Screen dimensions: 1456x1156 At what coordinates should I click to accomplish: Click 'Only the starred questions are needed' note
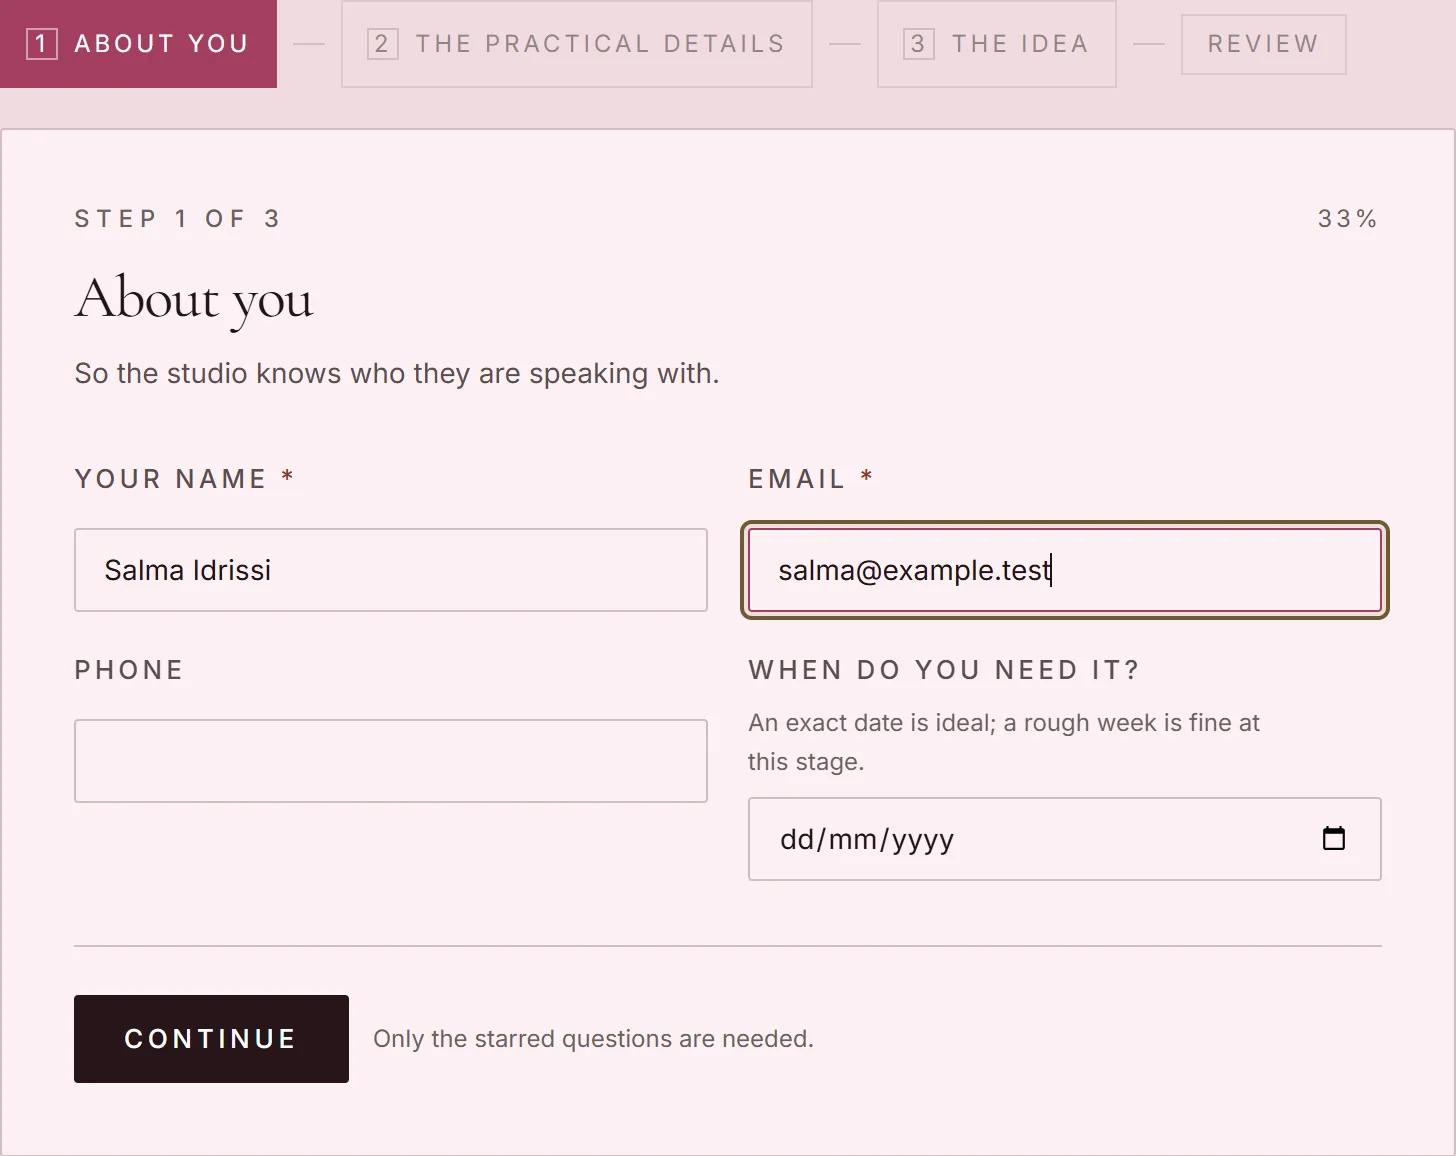coord(593,1038)
